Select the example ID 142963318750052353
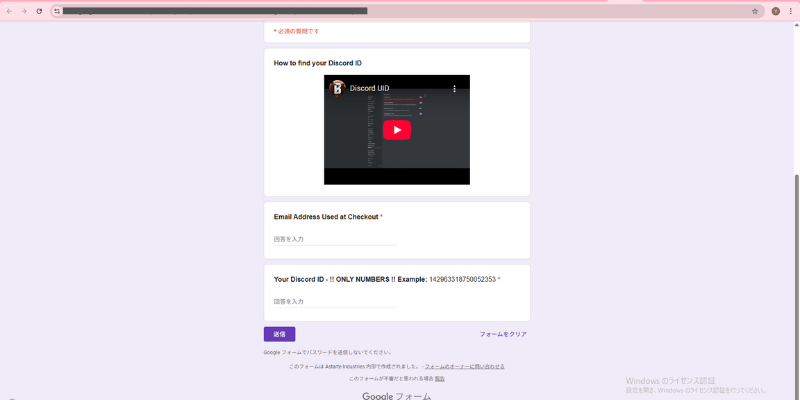This screenshot has width=800, height=400. click(462, 280)
